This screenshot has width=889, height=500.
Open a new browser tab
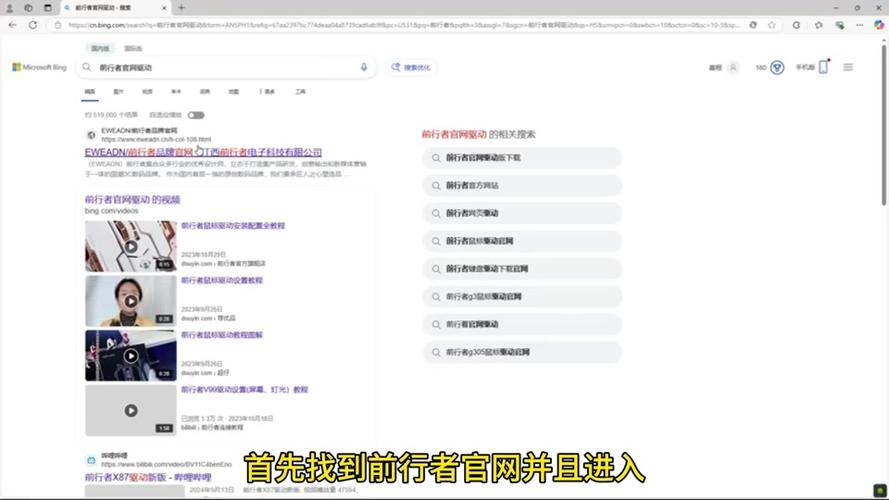tap(181, 8)
